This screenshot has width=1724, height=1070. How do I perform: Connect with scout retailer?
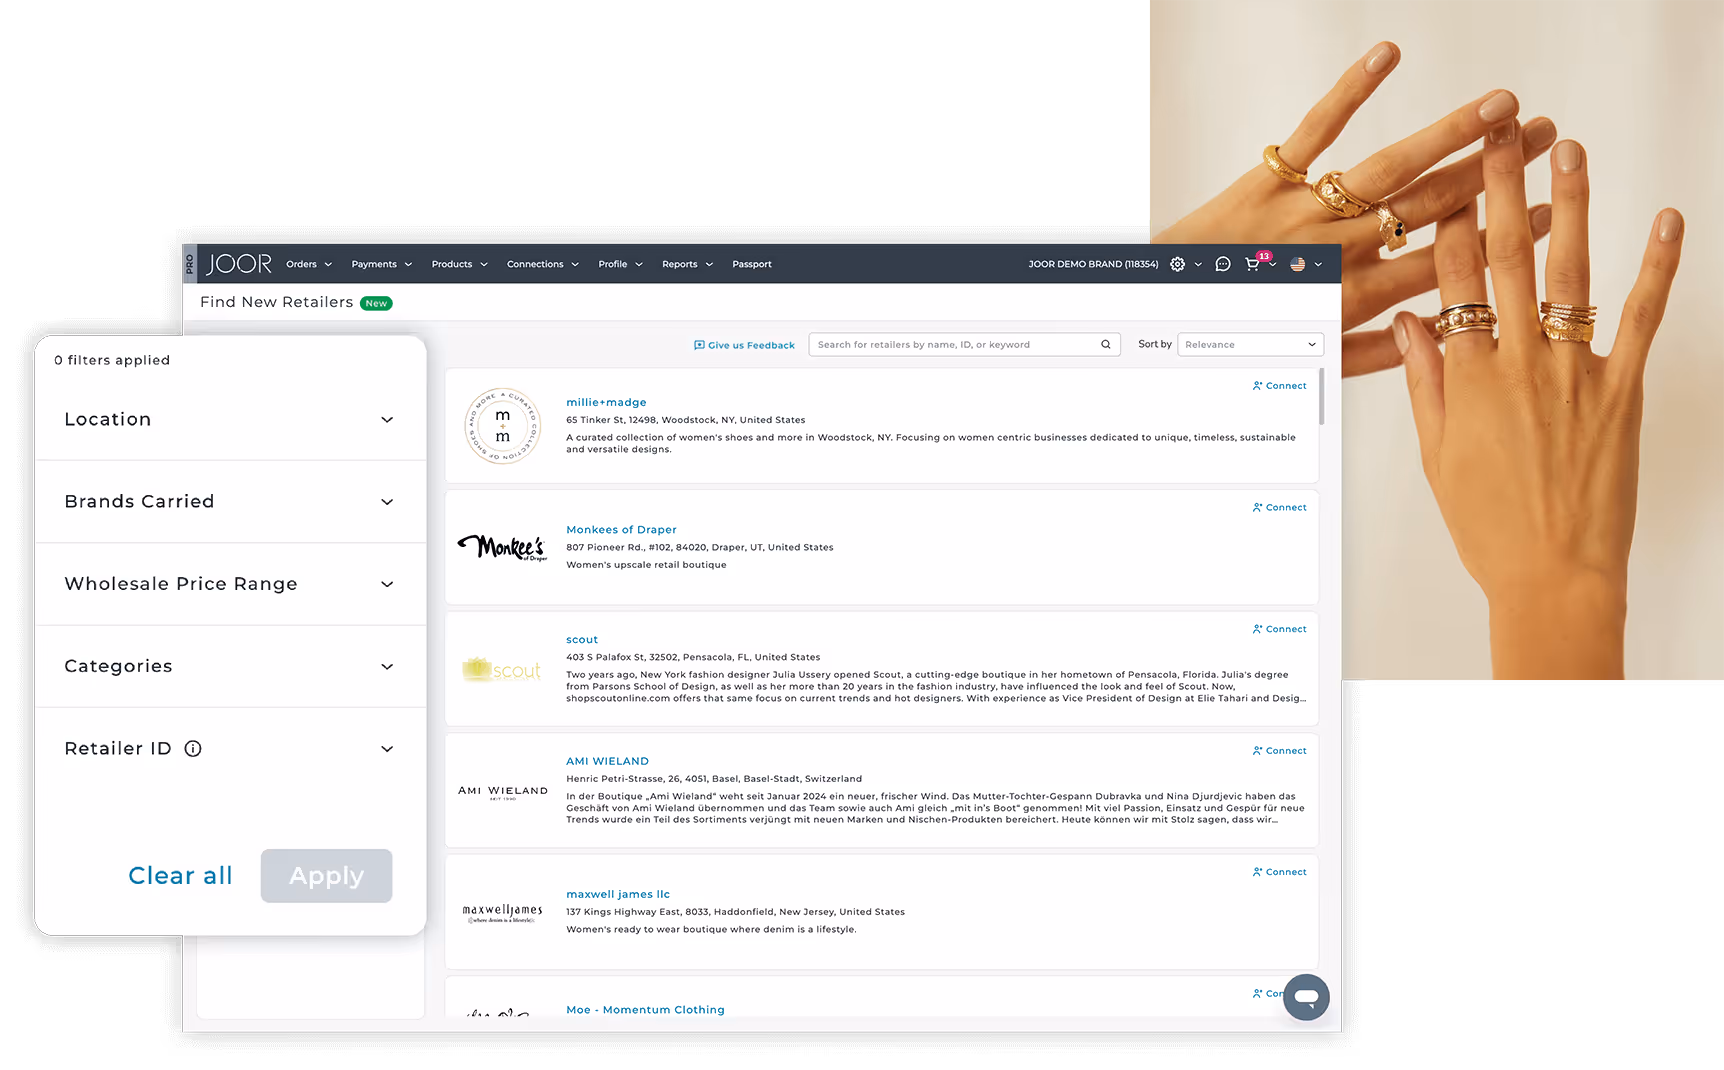[1280, 629]
